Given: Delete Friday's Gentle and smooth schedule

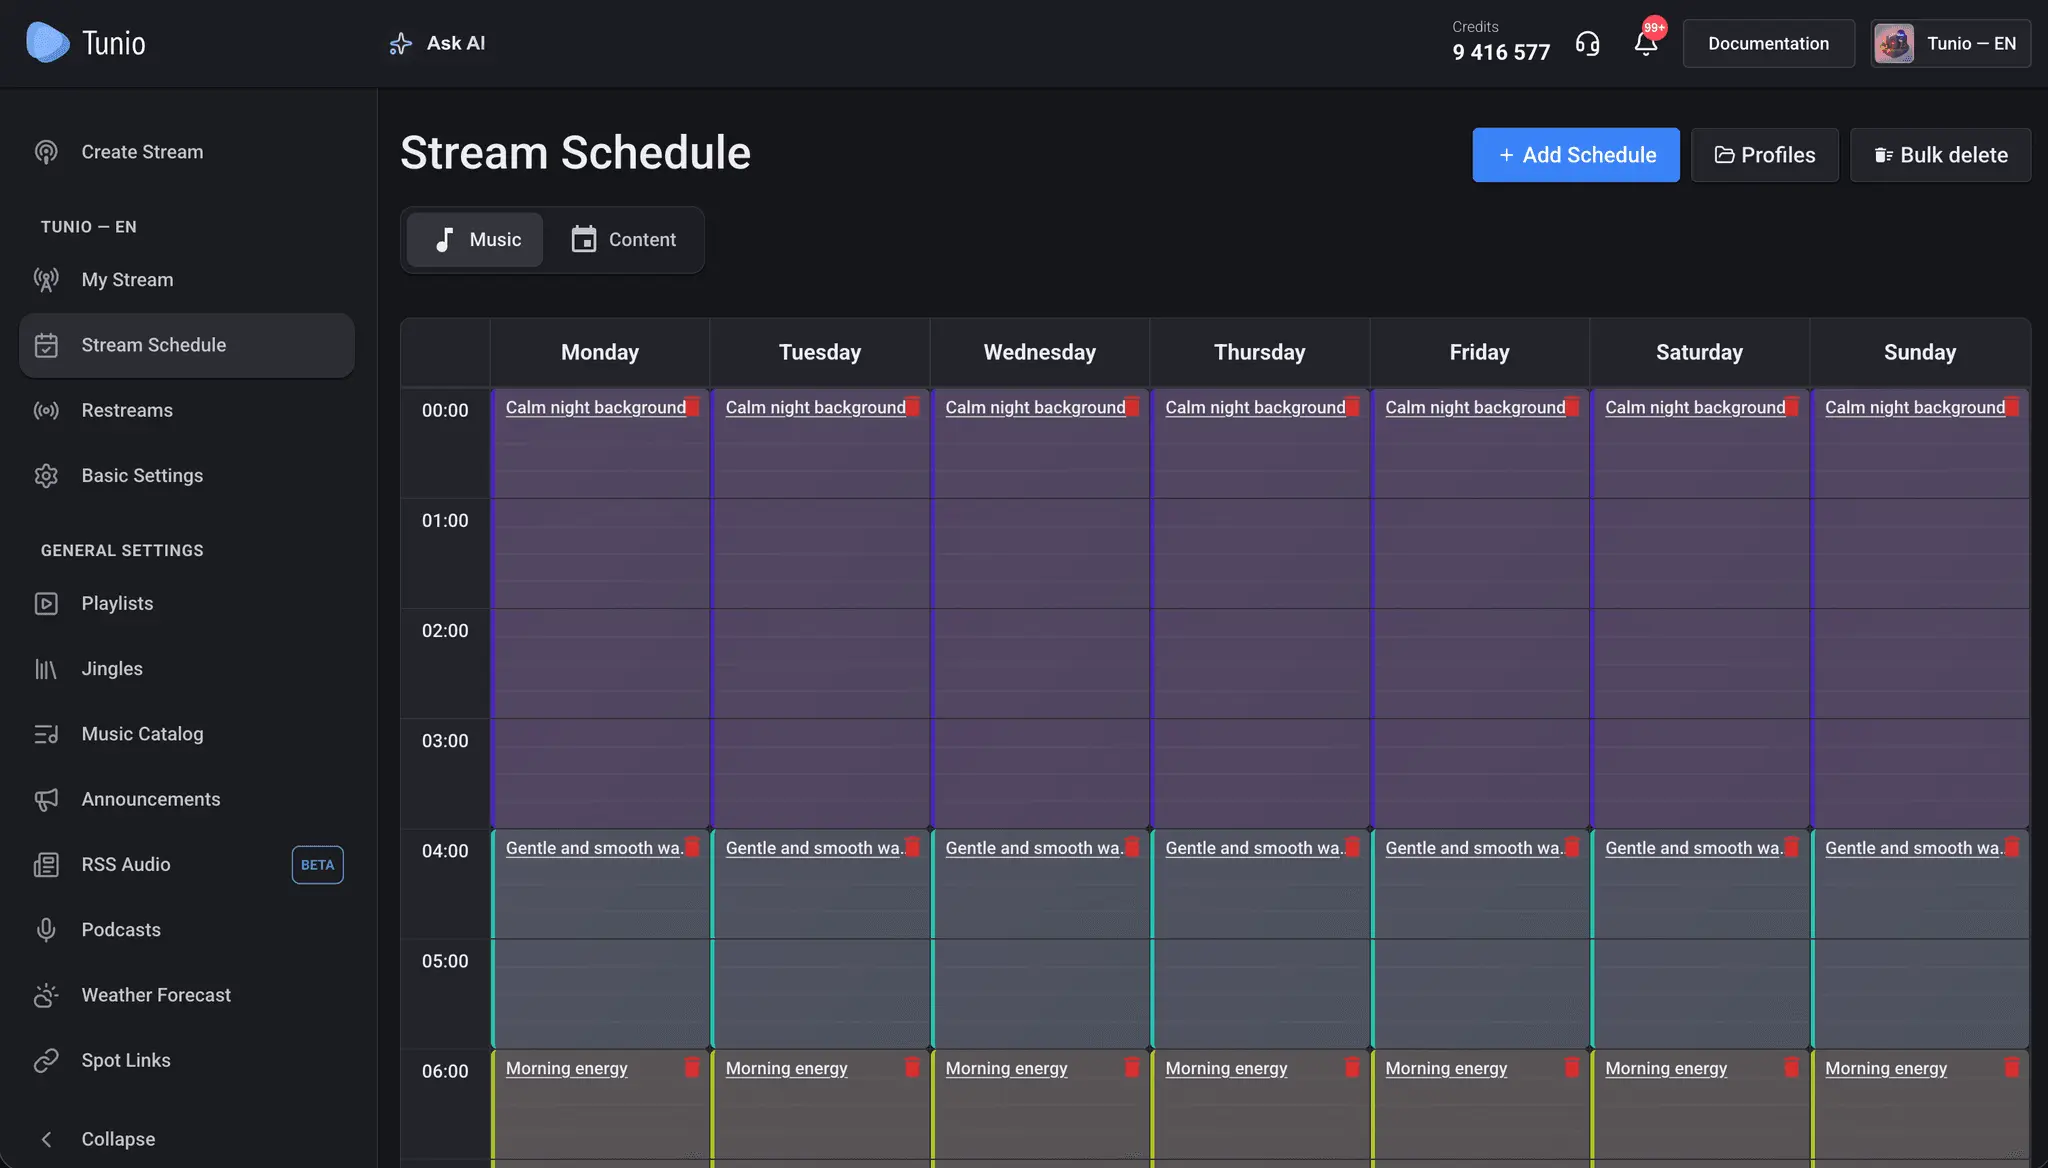Looking at the screenshot, I should pyautogui.click(x=1572, y=847).
